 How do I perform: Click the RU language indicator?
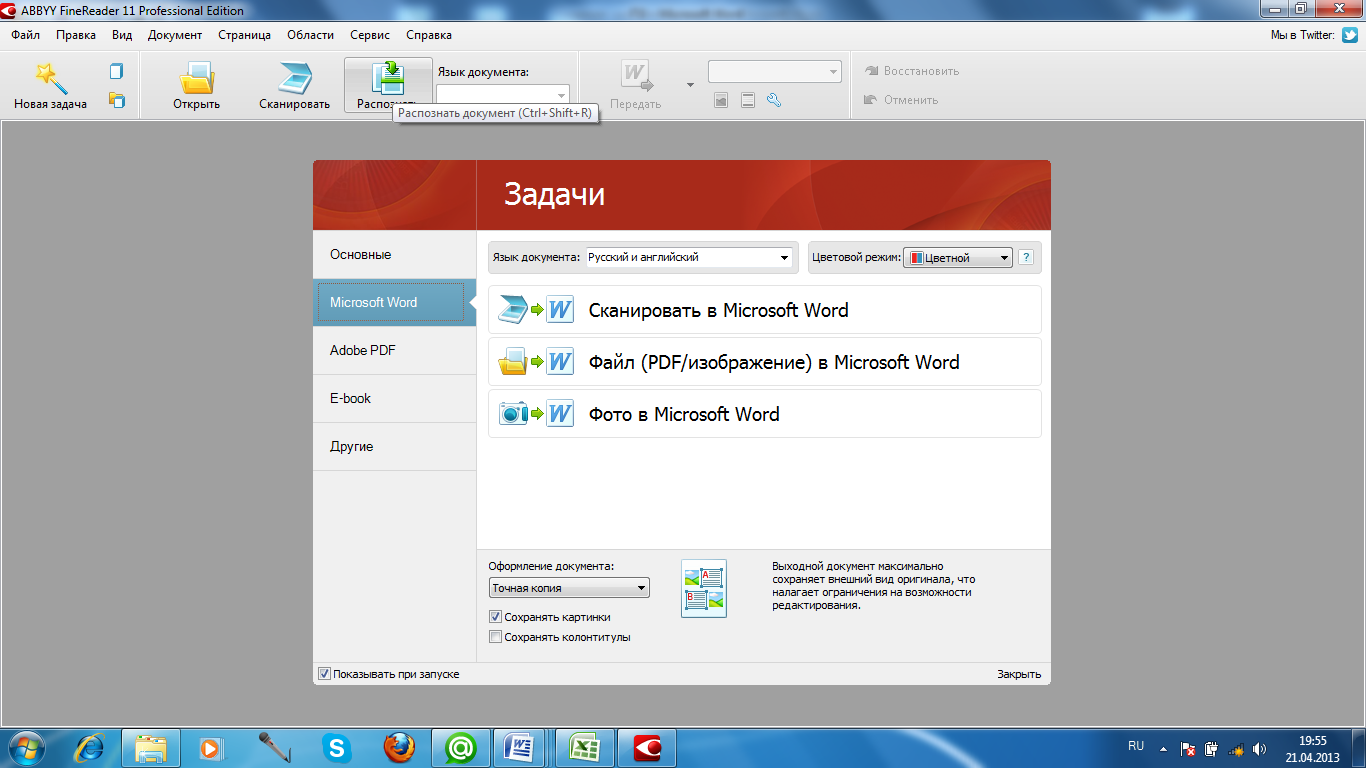point(1136,746)
